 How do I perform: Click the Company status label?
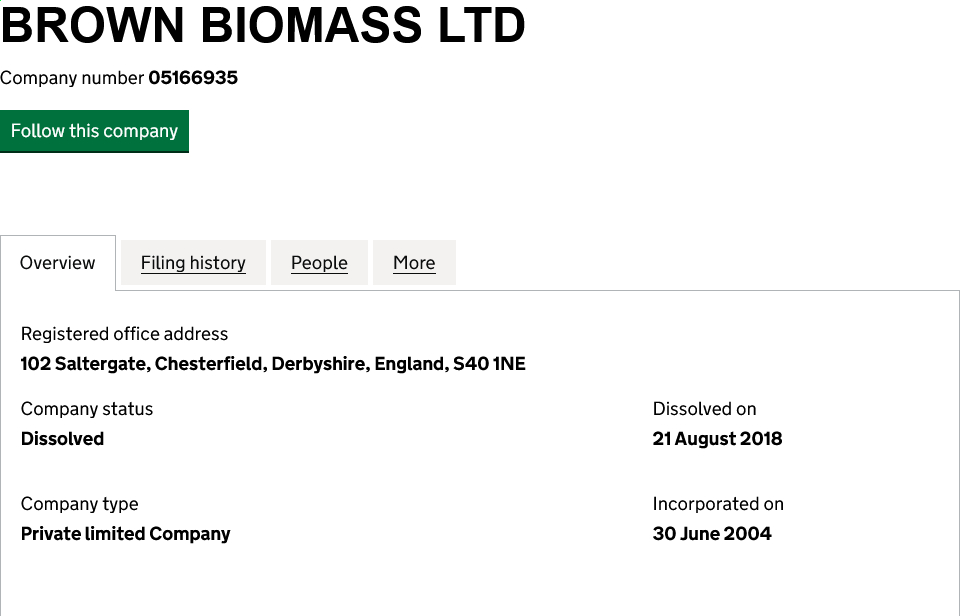(x=87, y=409)
